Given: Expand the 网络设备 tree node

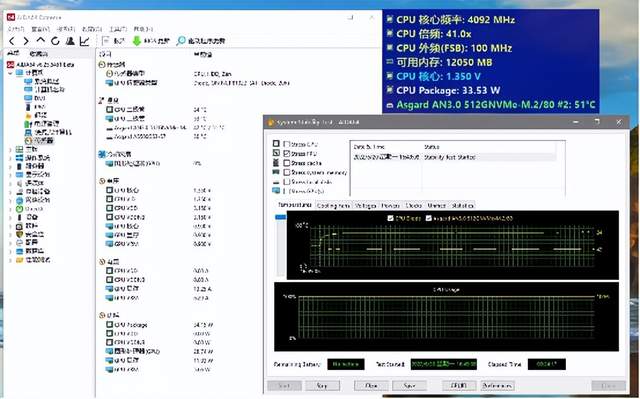Looking at the screenshot, I should pos(10,200).
